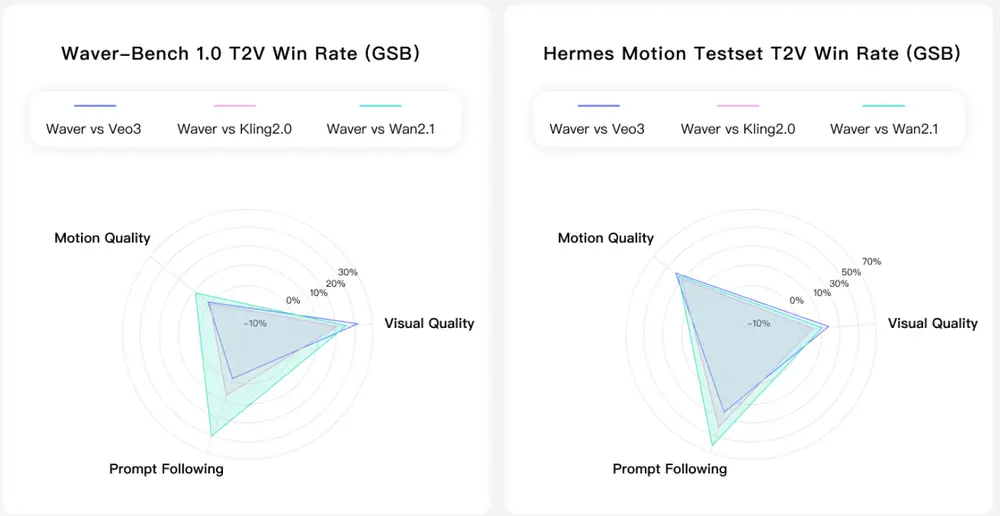1000x516 pixels.
Task: Toggle Waver vs Veo3 legend in Hermes chart
Action: tap(597, 128)
